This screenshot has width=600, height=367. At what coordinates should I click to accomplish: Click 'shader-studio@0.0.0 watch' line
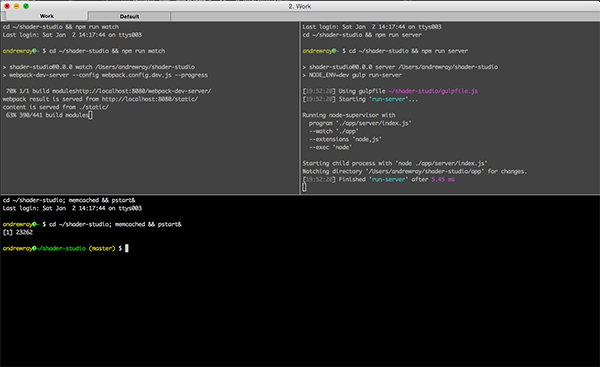tap(99, 67)
